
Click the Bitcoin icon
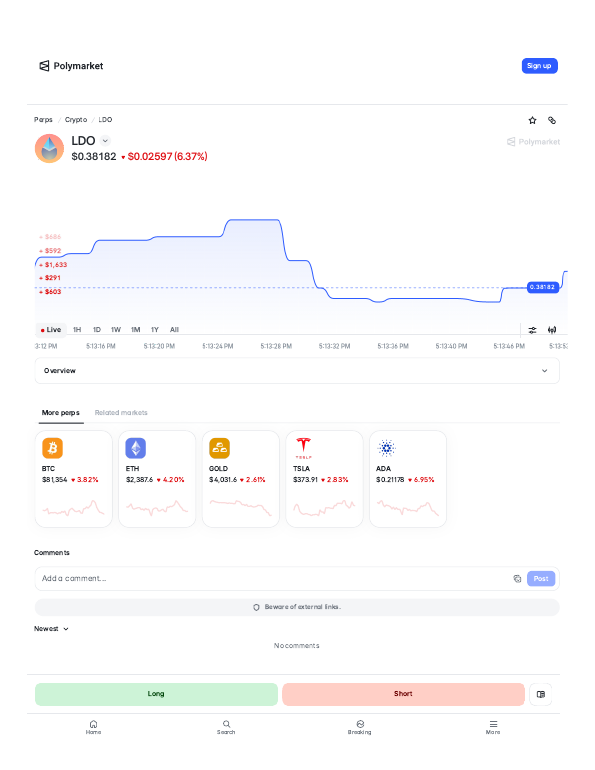click(53, 448)
